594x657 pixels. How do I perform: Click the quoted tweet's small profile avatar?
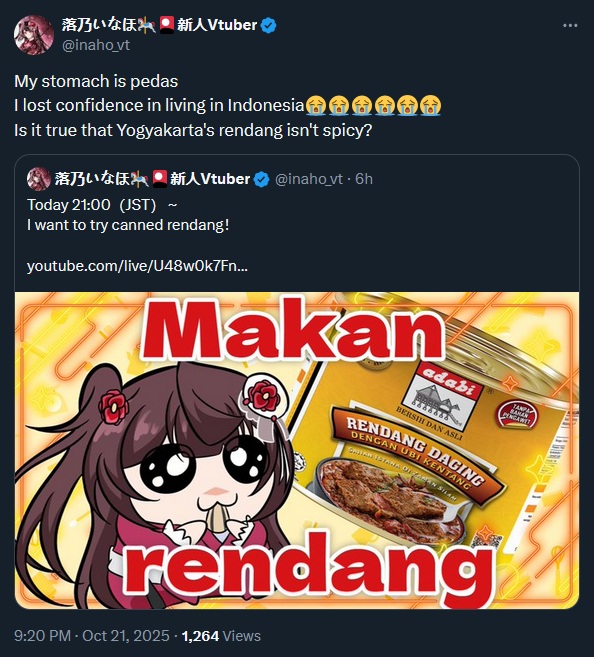pos(39,179)
